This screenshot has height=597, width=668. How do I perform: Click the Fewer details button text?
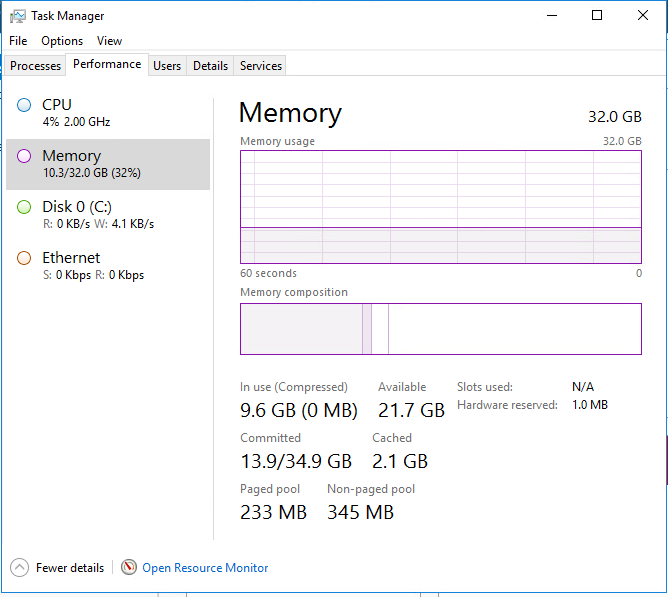[70, 568]
